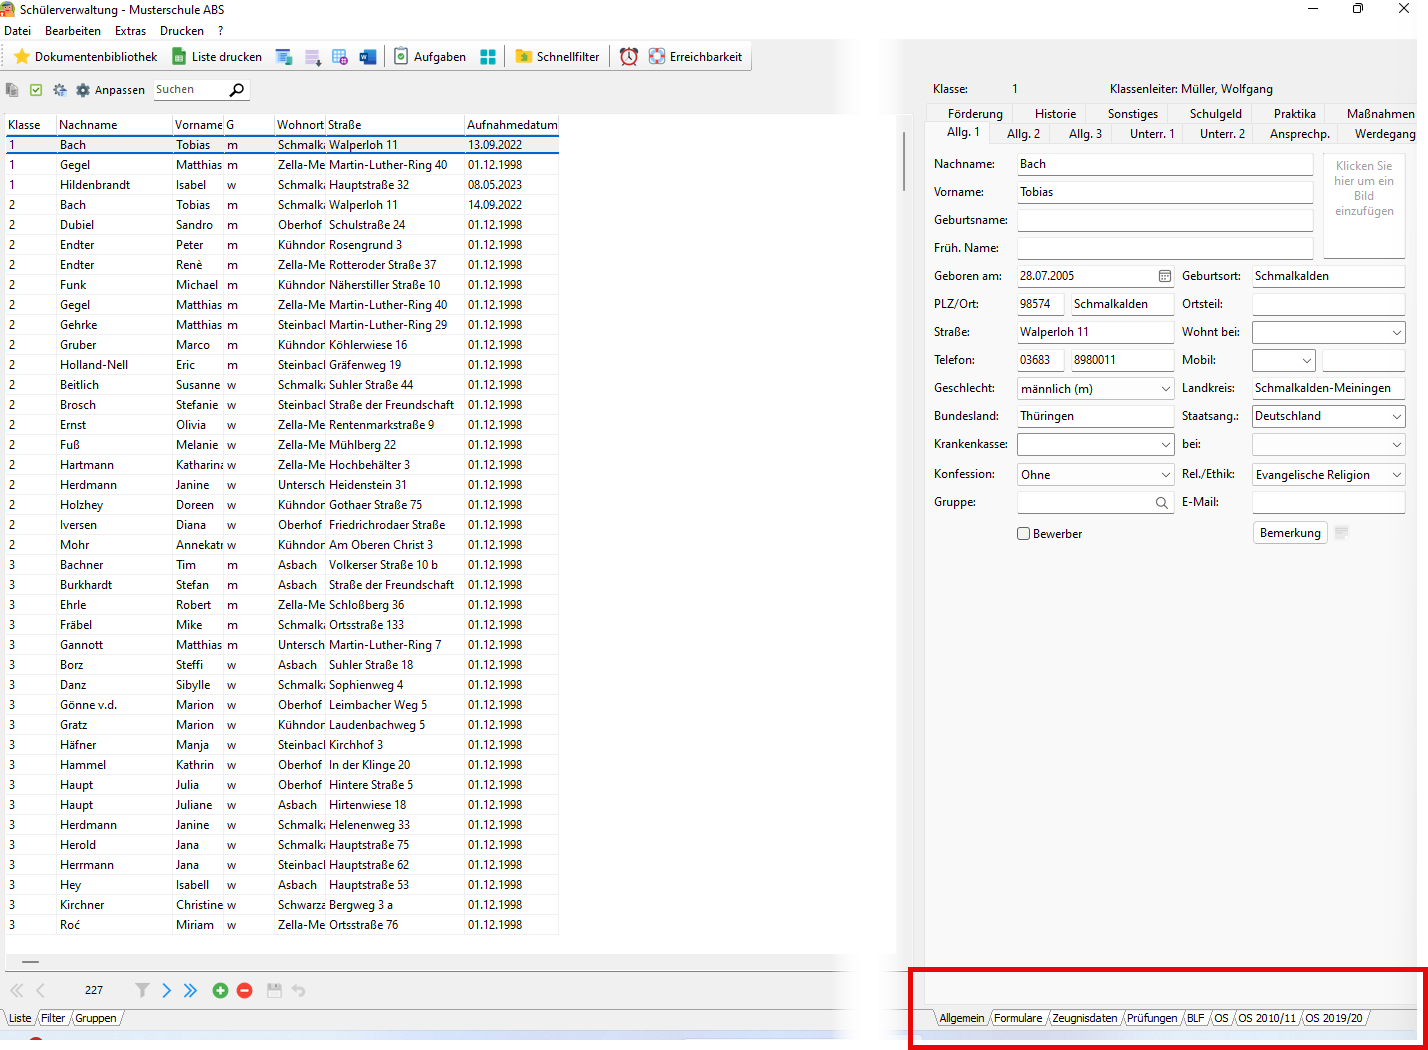The image size is (1428, 1050).
Task: Jump to last record with double arrow
Action: tap(190, 990)
